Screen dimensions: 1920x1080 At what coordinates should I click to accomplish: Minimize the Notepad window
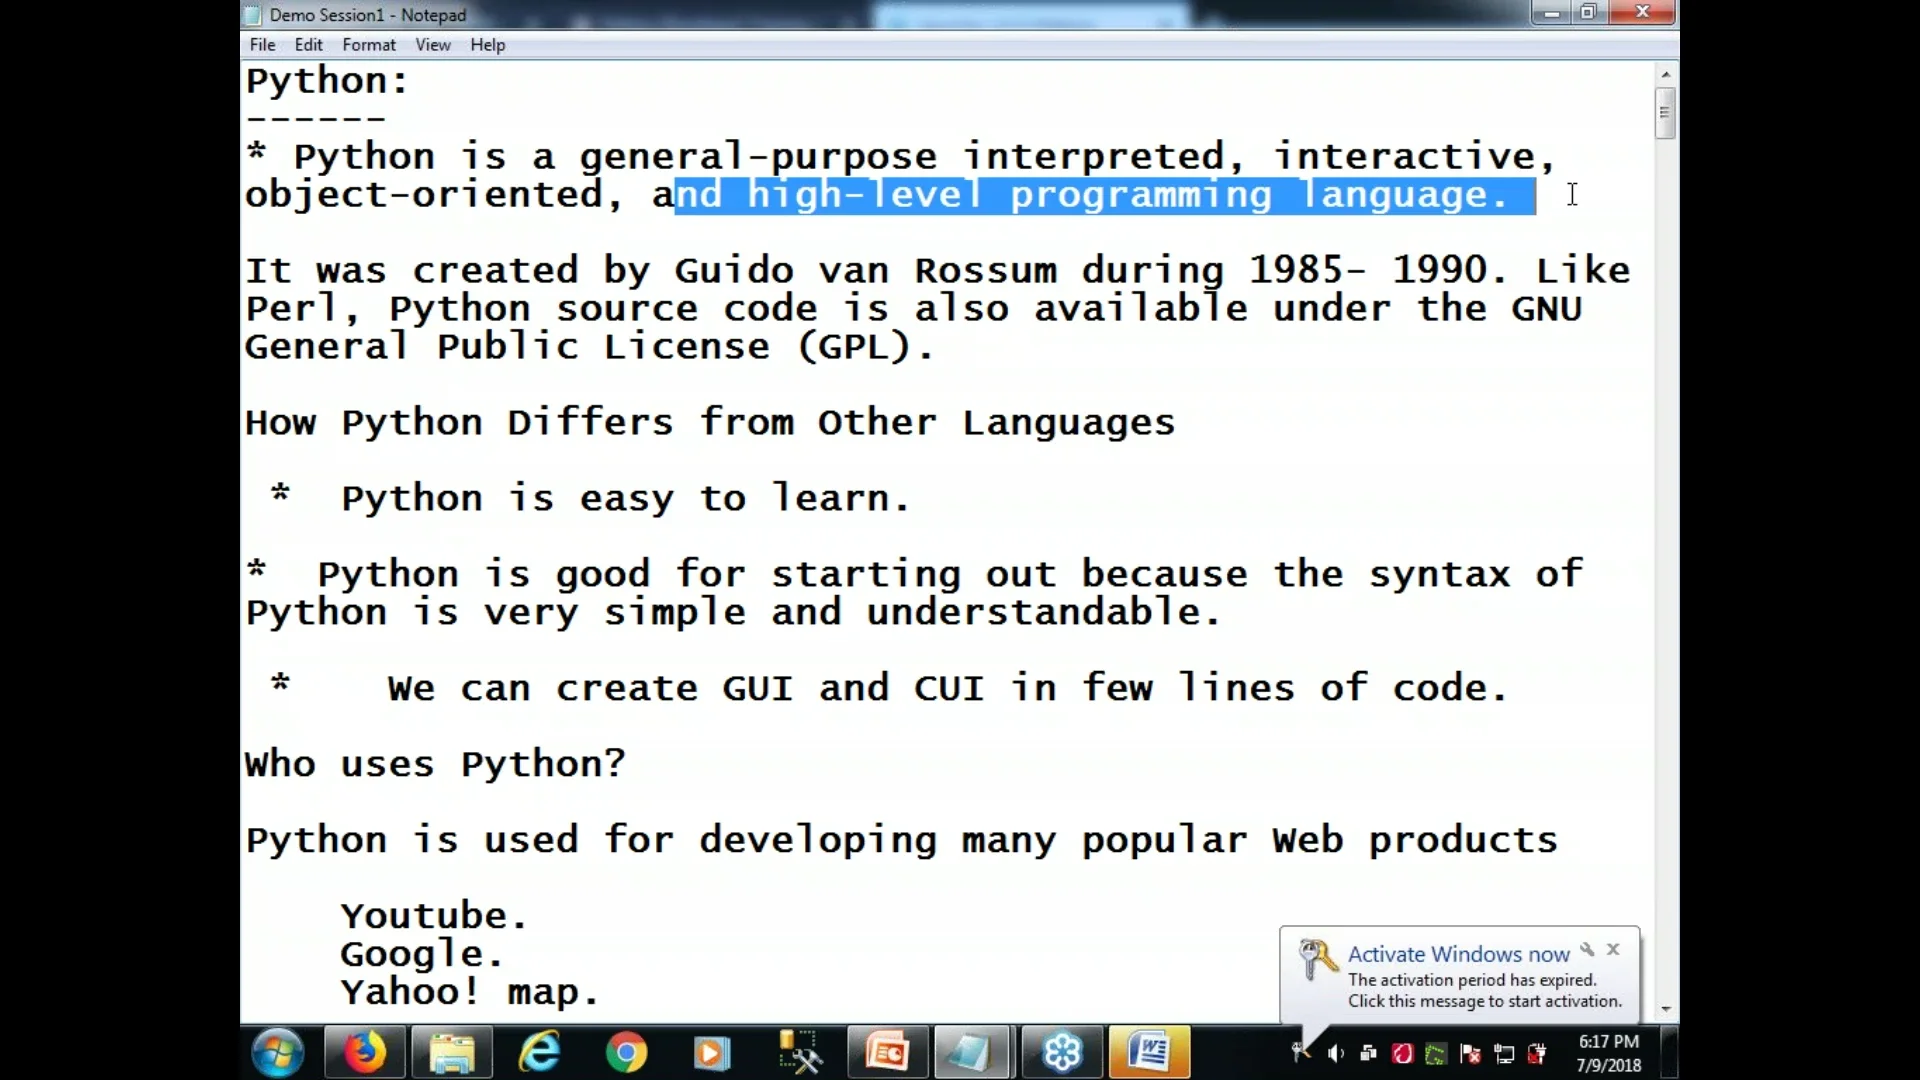point(1551,13)
